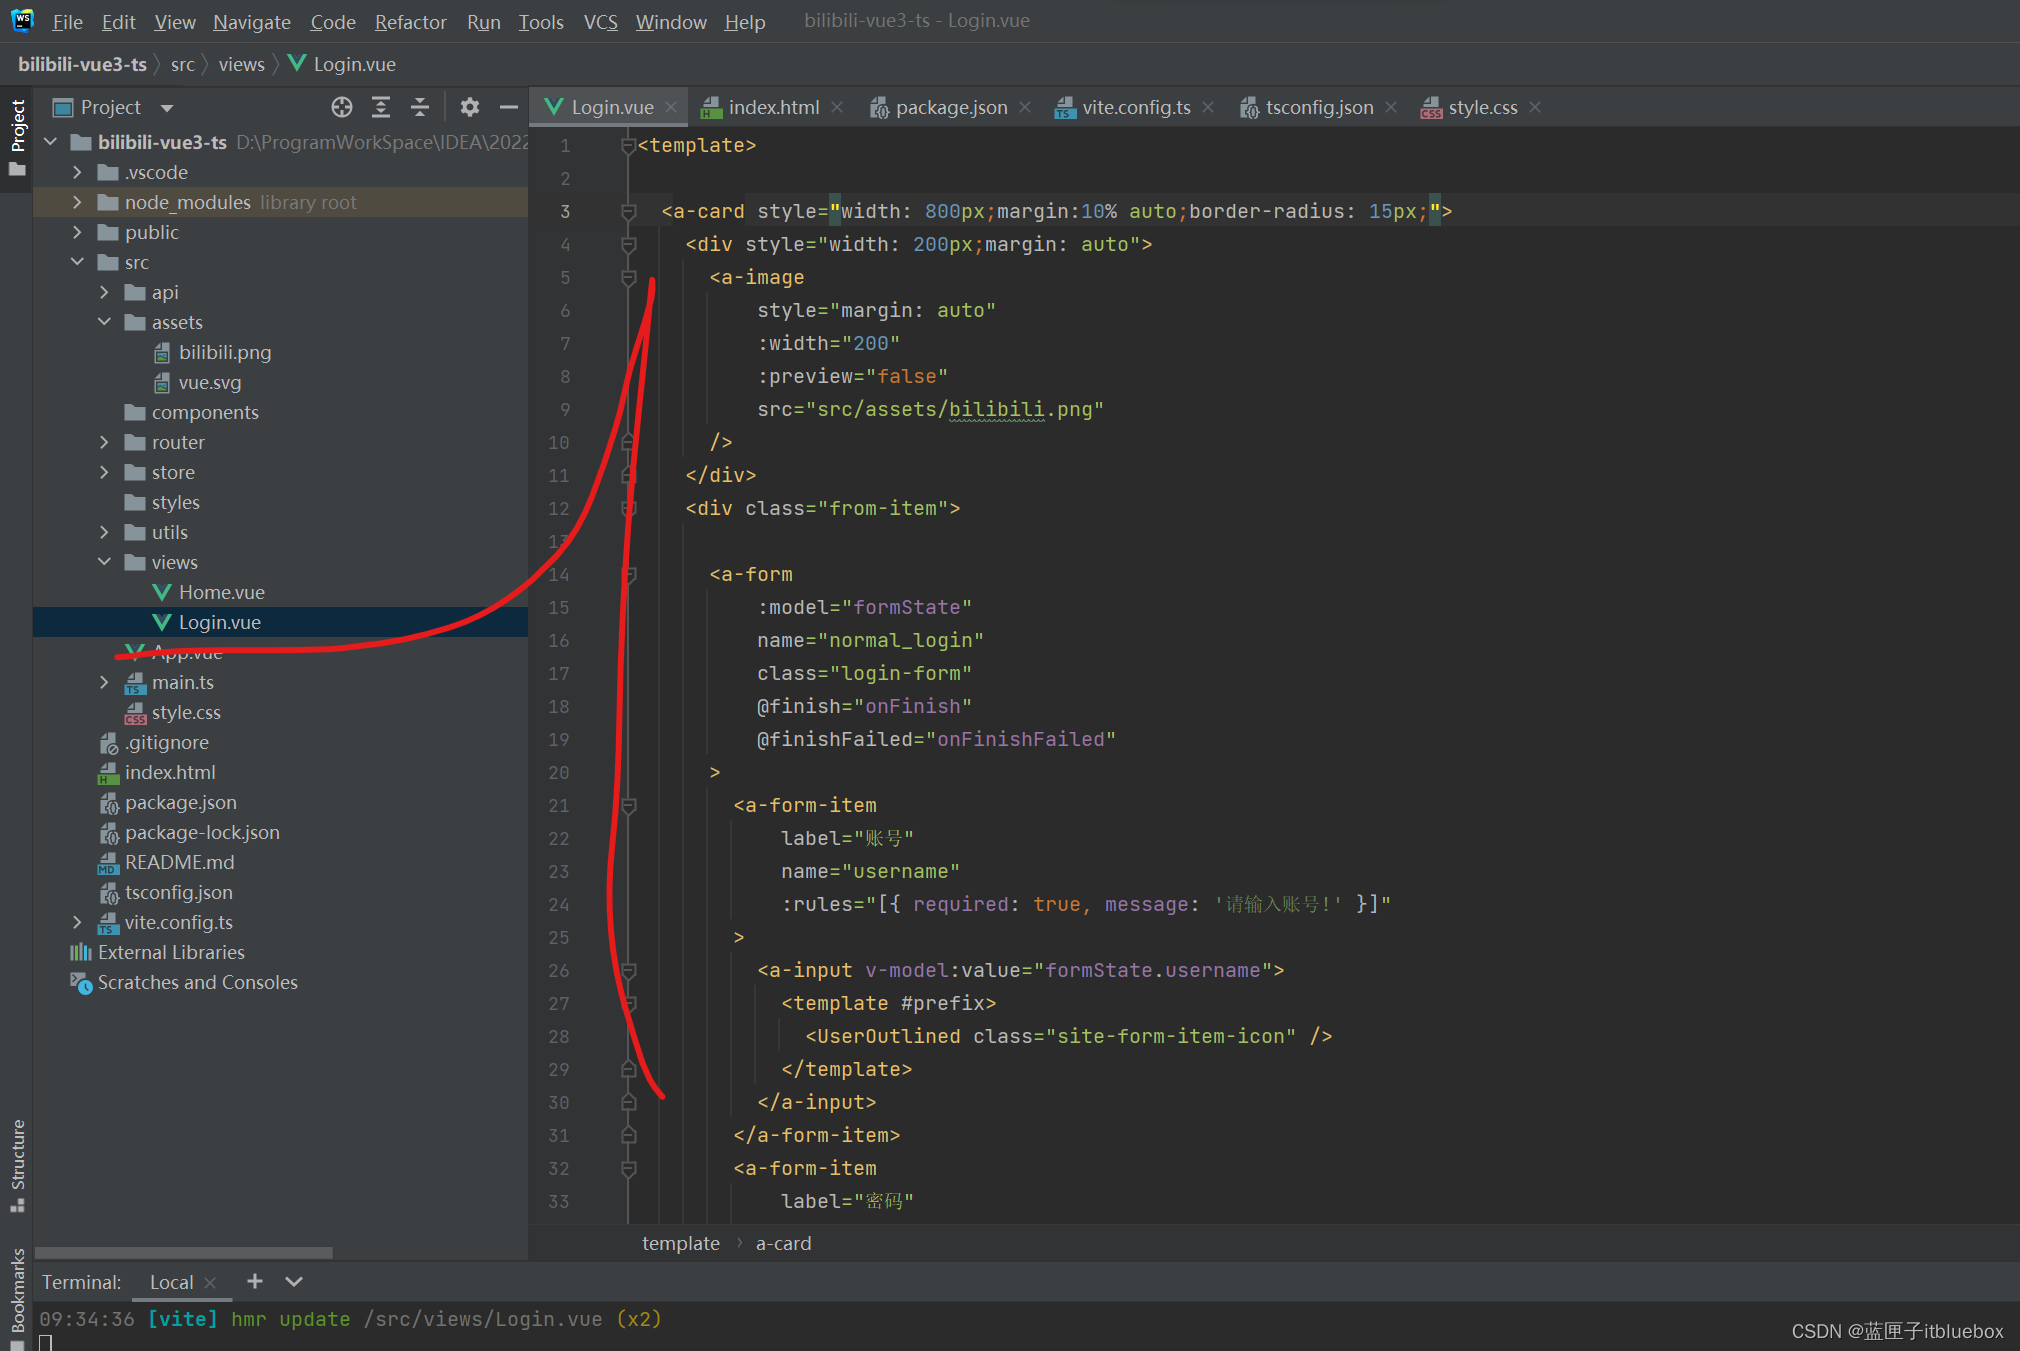Toggle the Bookmarks tool window

tap(17, 1290)
